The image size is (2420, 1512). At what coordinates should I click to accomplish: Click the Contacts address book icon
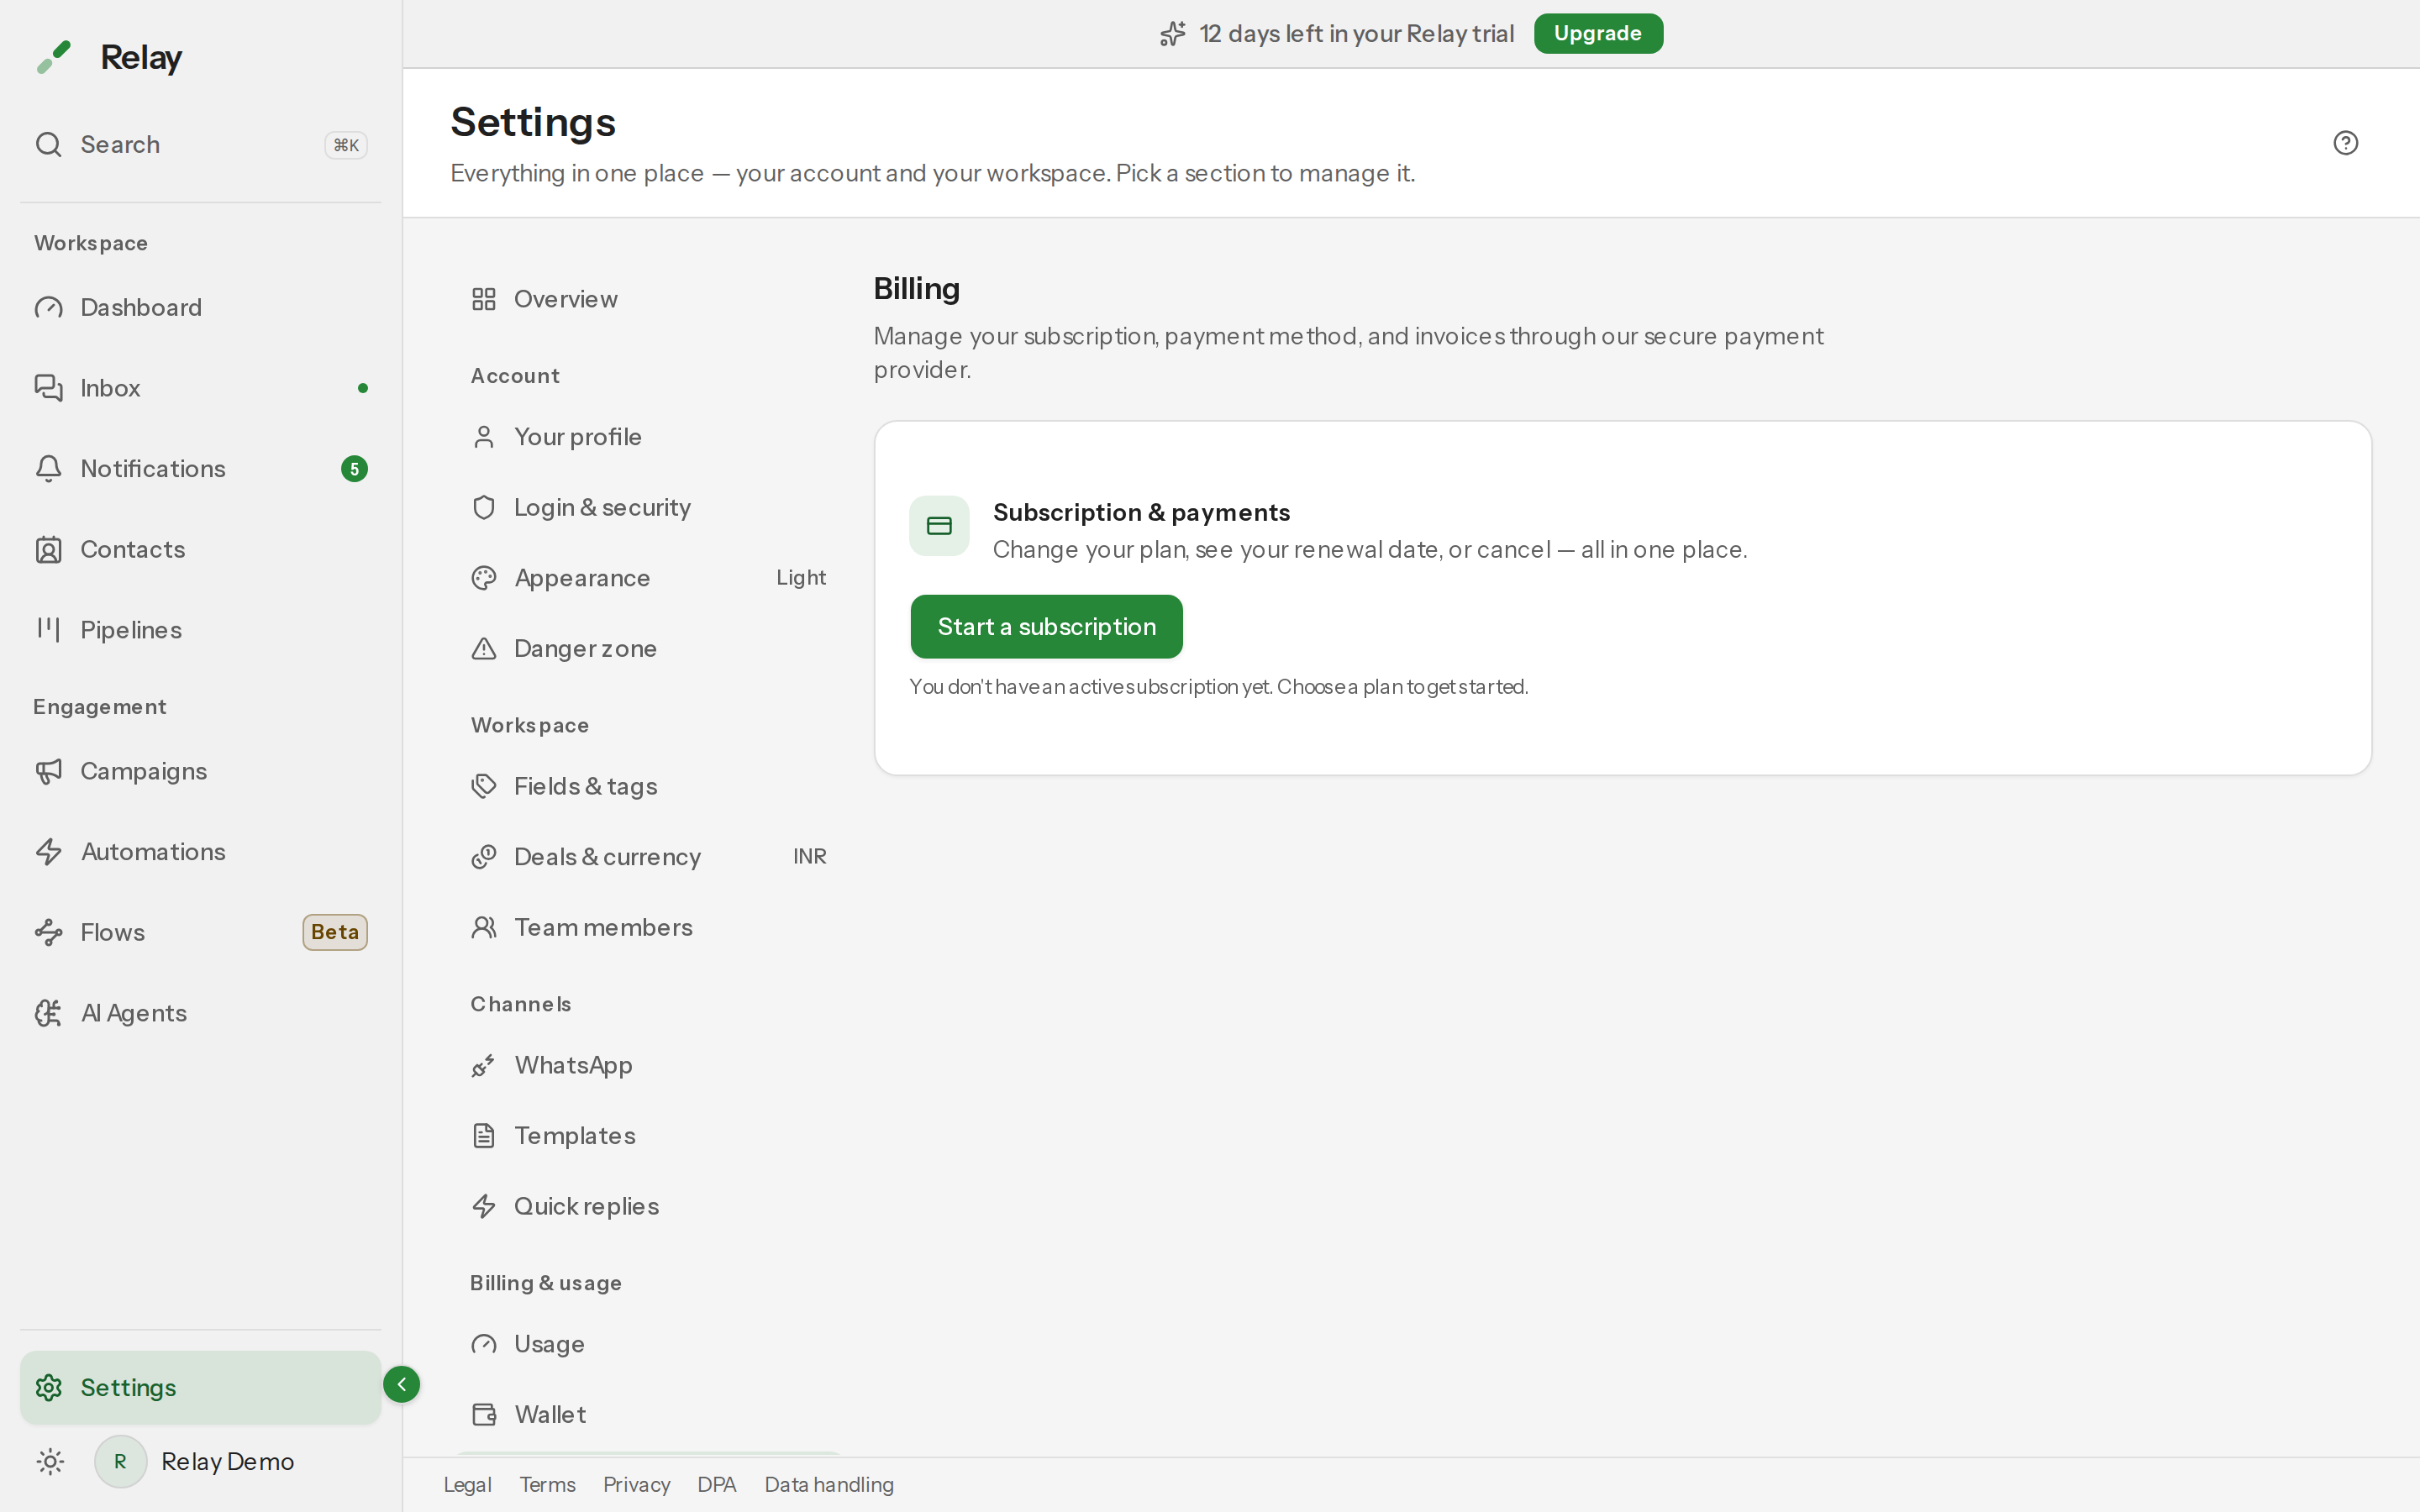pos(49,550)
